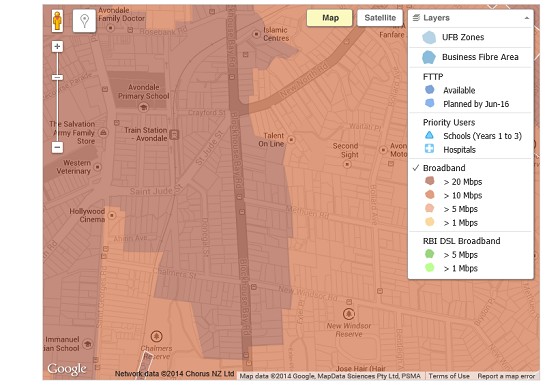
Task: Switch to Map view
Action: pyautogui.click(x=330, y=18)
